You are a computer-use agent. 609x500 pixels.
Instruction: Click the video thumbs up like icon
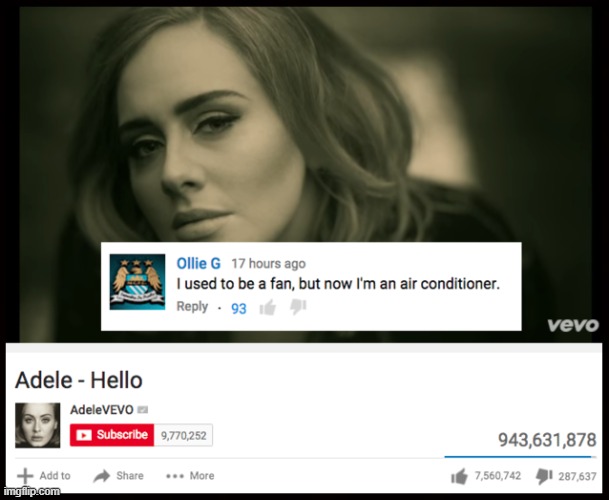click(x=459, y=476)
